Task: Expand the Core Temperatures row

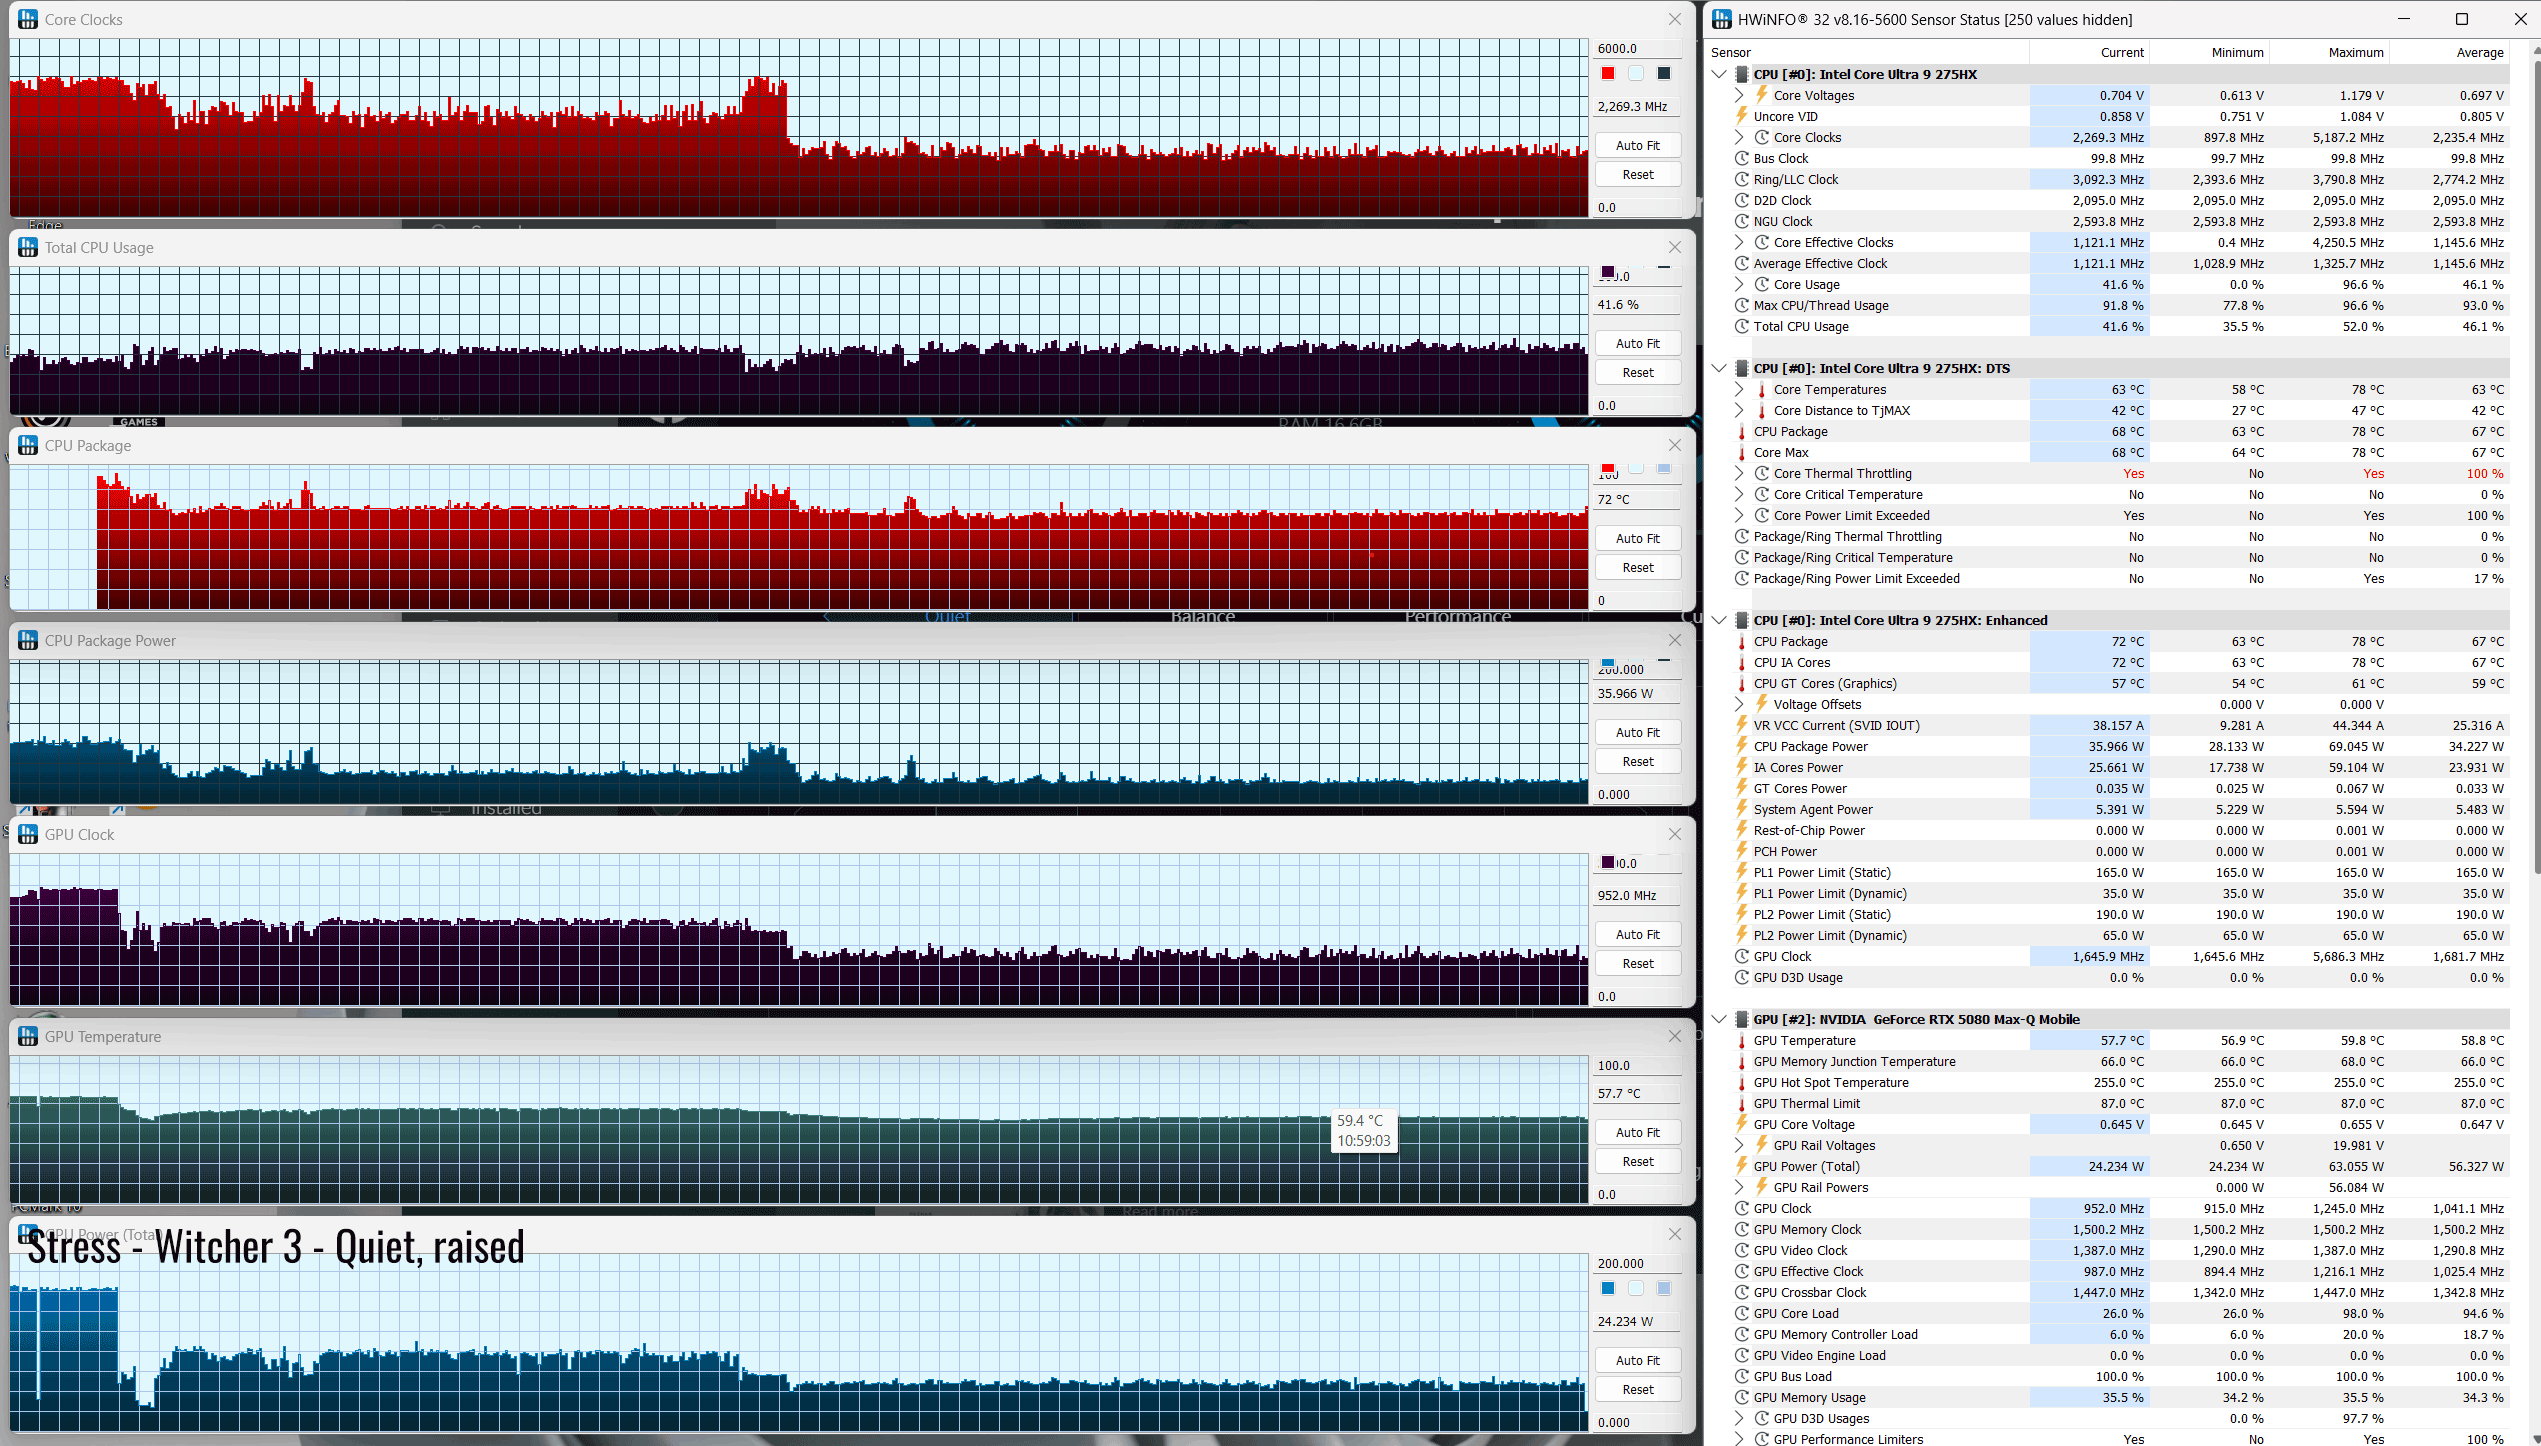Action: pos(1739,389)
